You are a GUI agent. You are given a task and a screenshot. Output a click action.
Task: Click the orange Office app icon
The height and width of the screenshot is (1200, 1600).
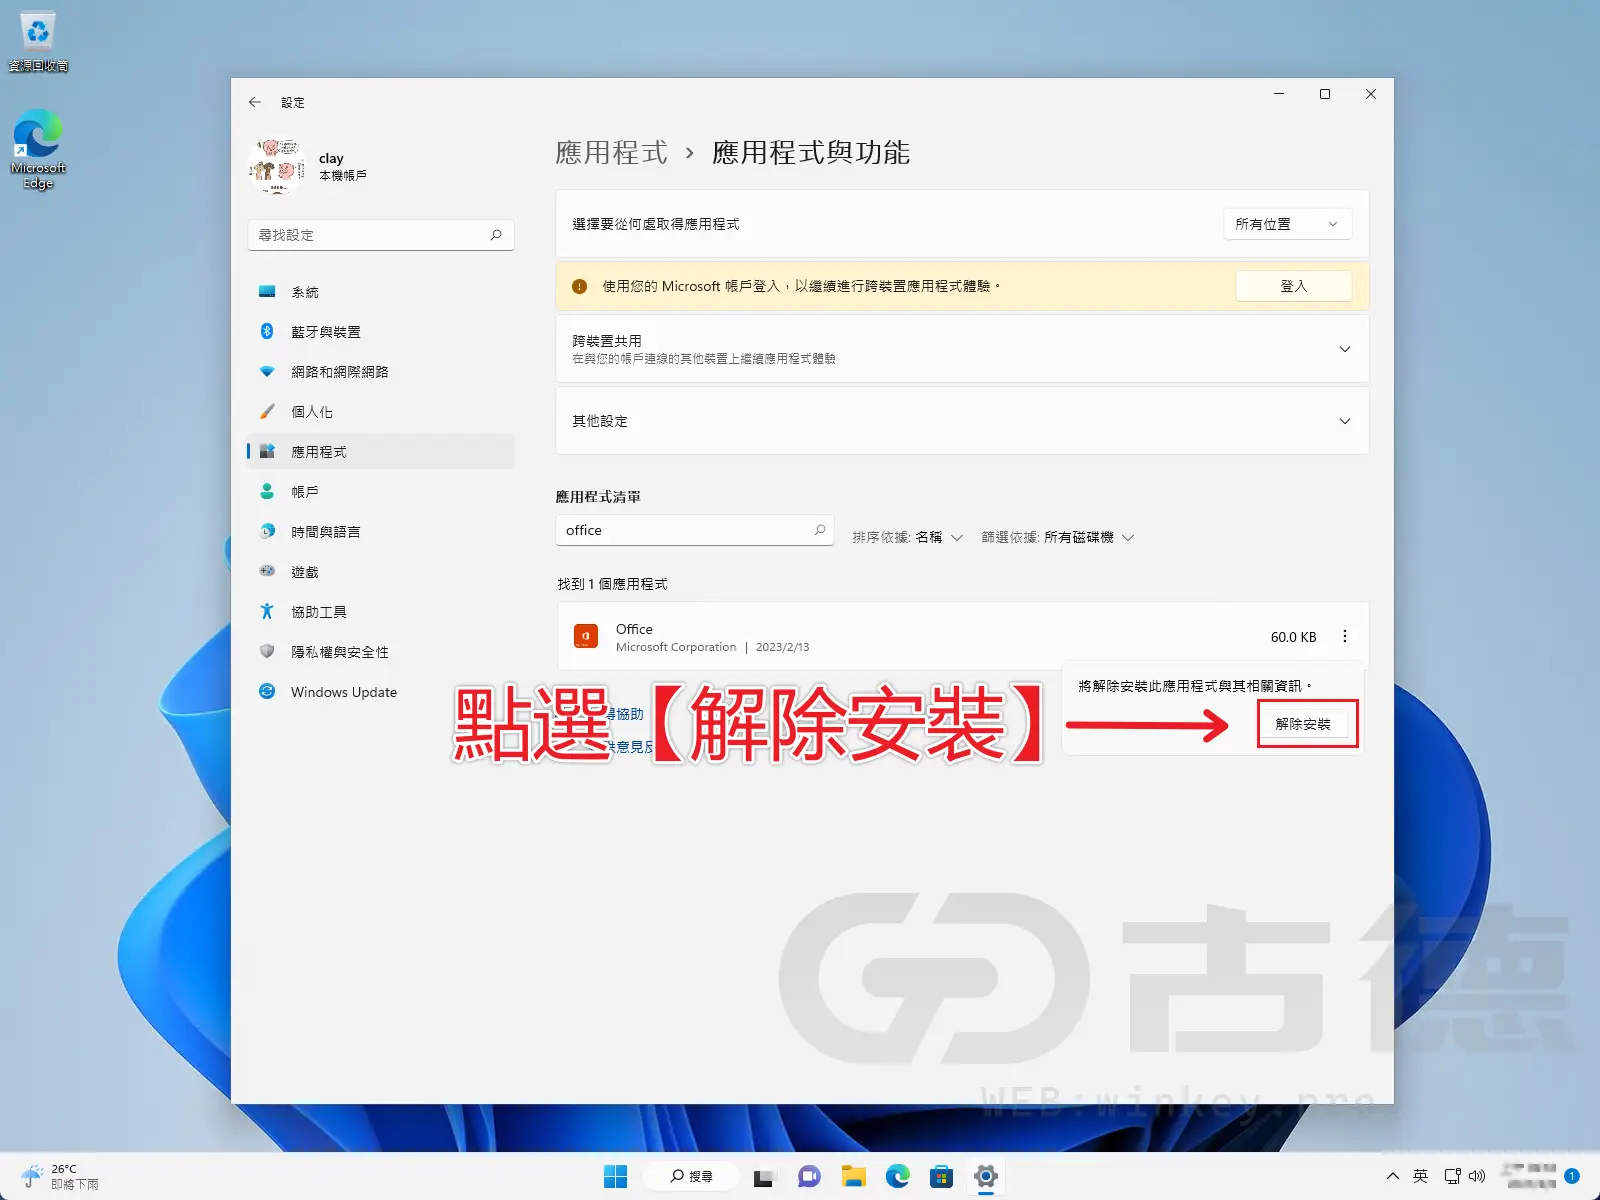[x=585, y=636]
